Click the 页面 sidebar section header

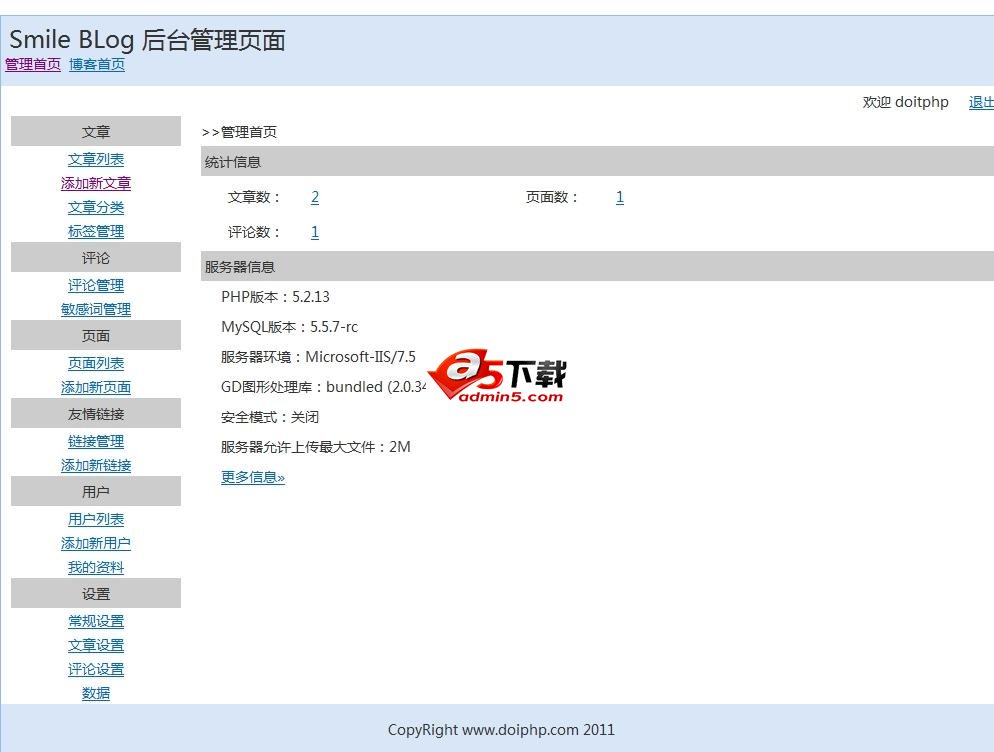click(x=96, y=335)
